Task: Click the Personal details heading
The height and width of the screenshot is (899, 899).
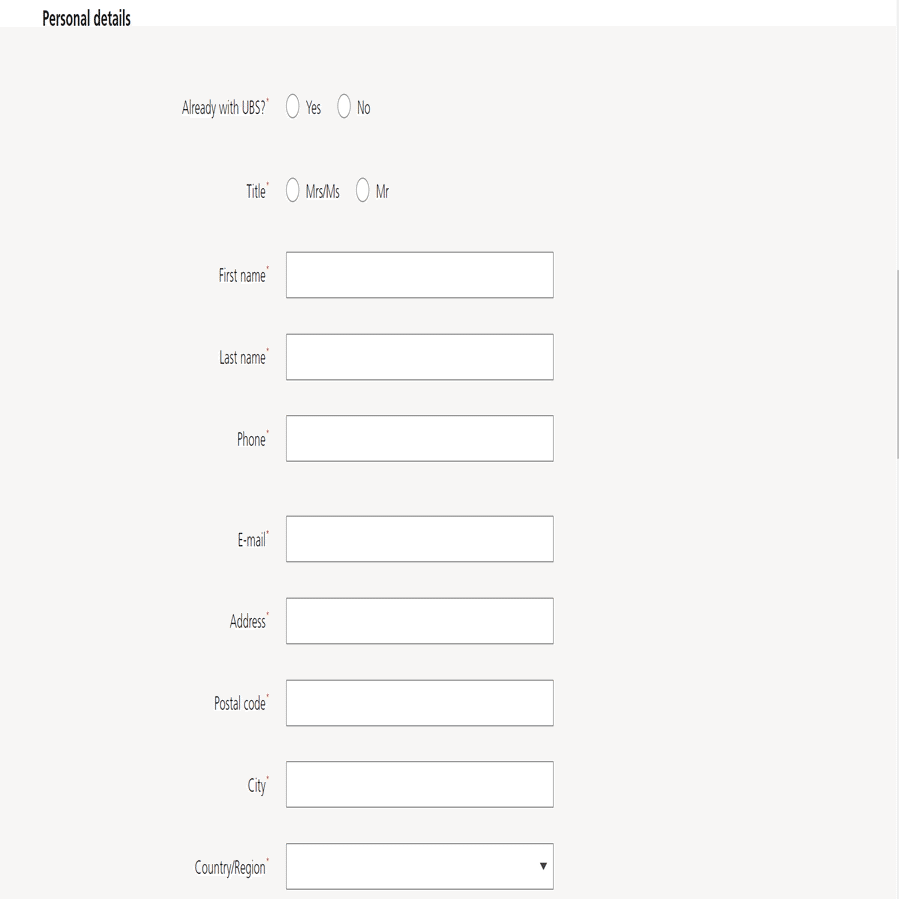Action: click(x=86, y=18)
